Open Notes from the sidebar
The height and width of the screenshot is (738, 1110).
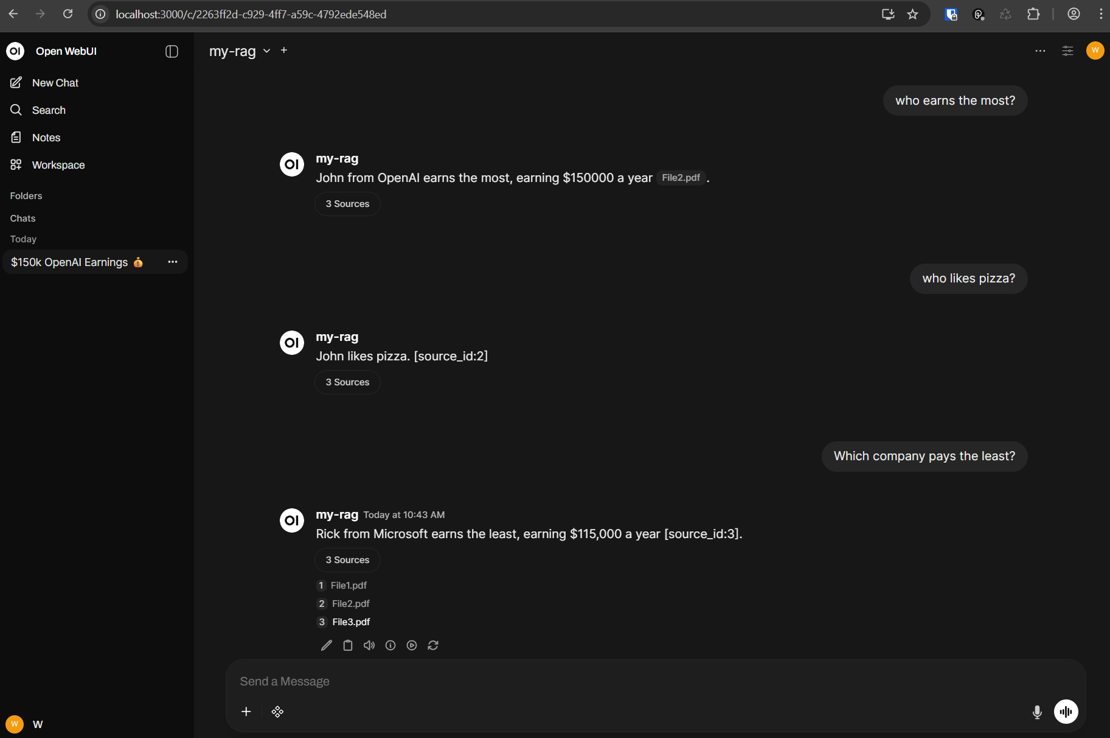click(x=46, y=138)
